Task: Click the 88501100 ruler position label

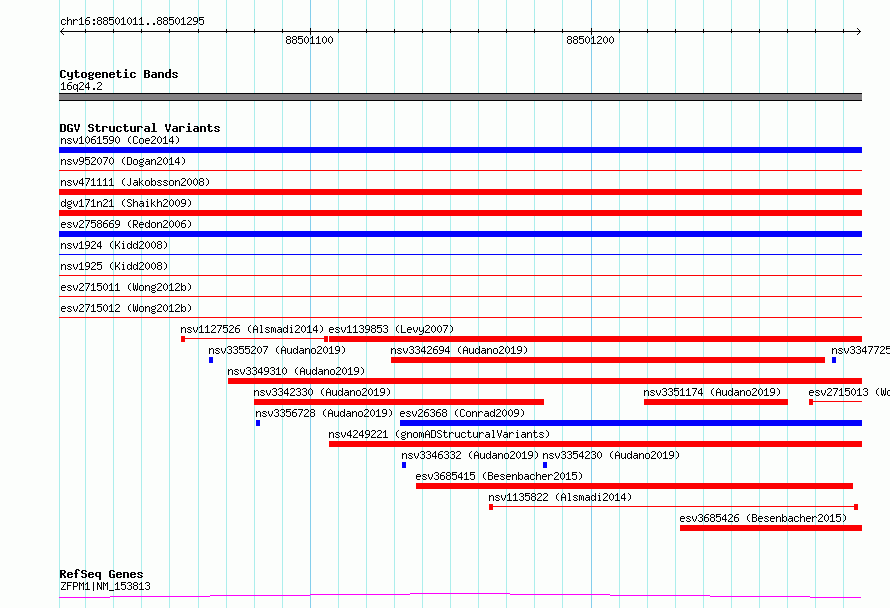Action: [309, 40]
